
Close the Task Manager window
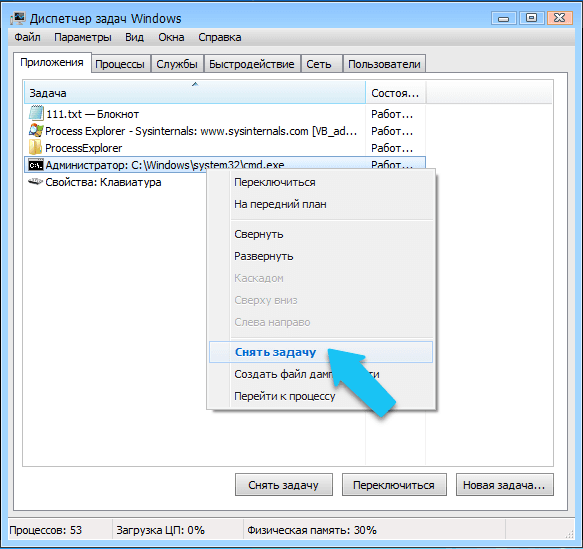(560, 18)
